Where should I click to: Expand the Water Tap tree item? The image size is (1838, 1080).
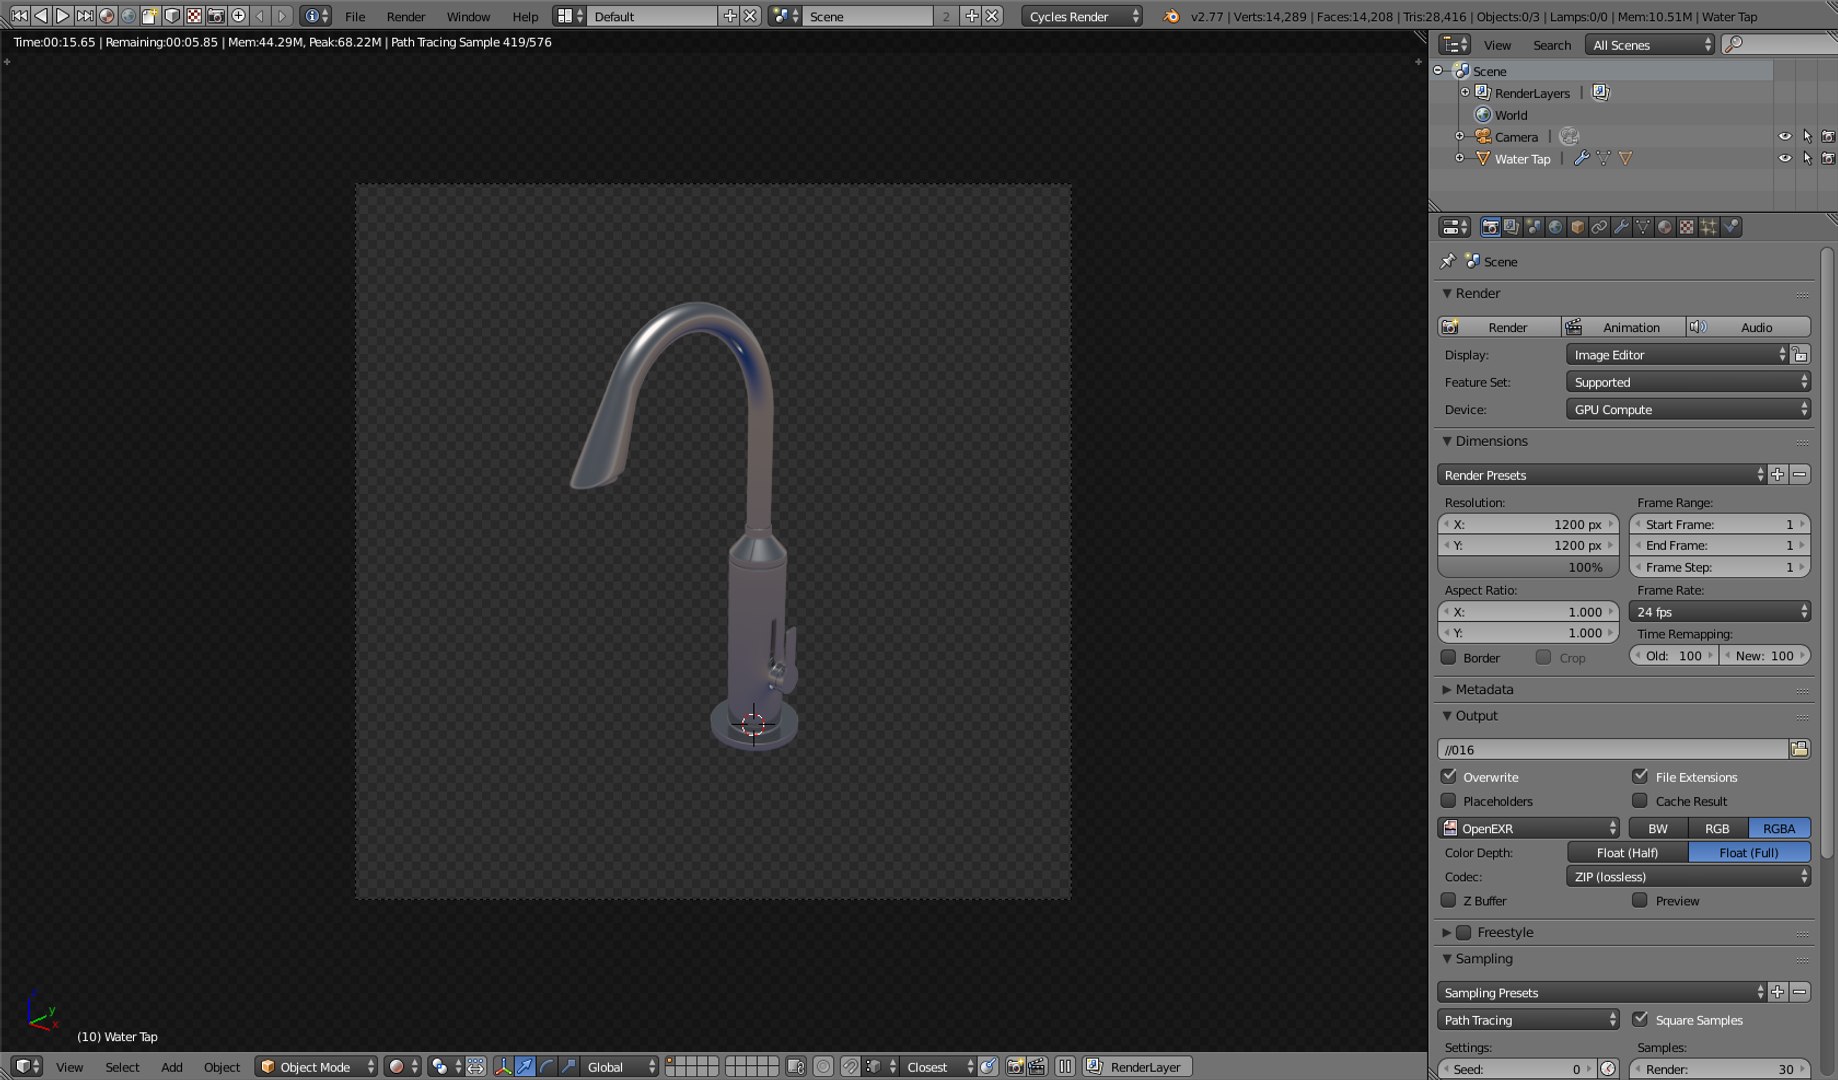pos(1459,158)
